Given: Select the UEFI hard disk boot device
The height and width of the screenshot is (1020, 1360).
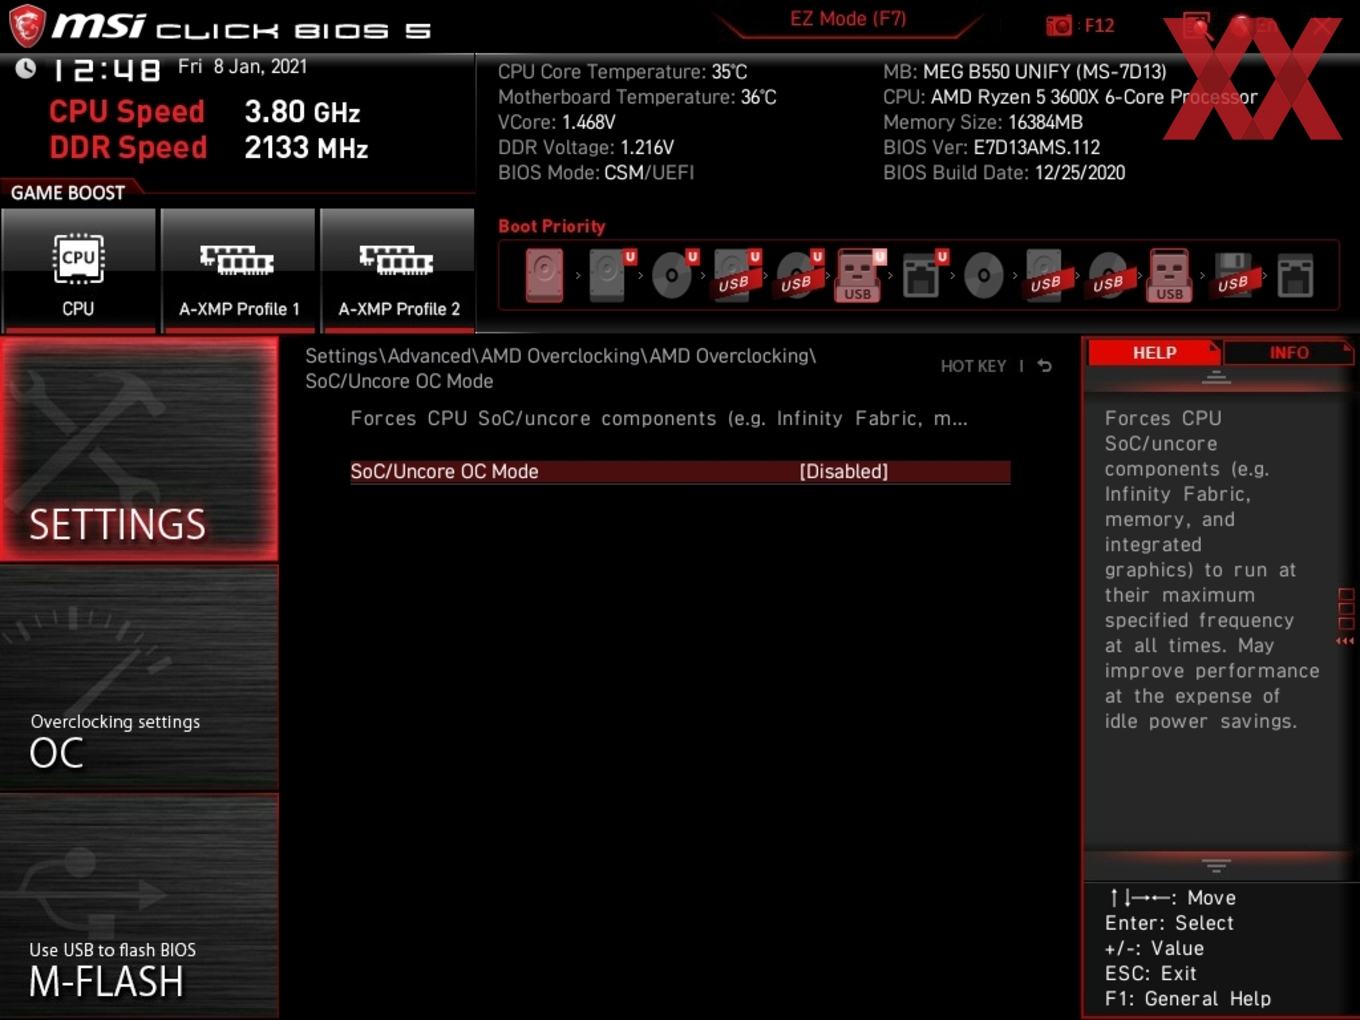Looking at the screenshot, I should (x=608, y=275).
